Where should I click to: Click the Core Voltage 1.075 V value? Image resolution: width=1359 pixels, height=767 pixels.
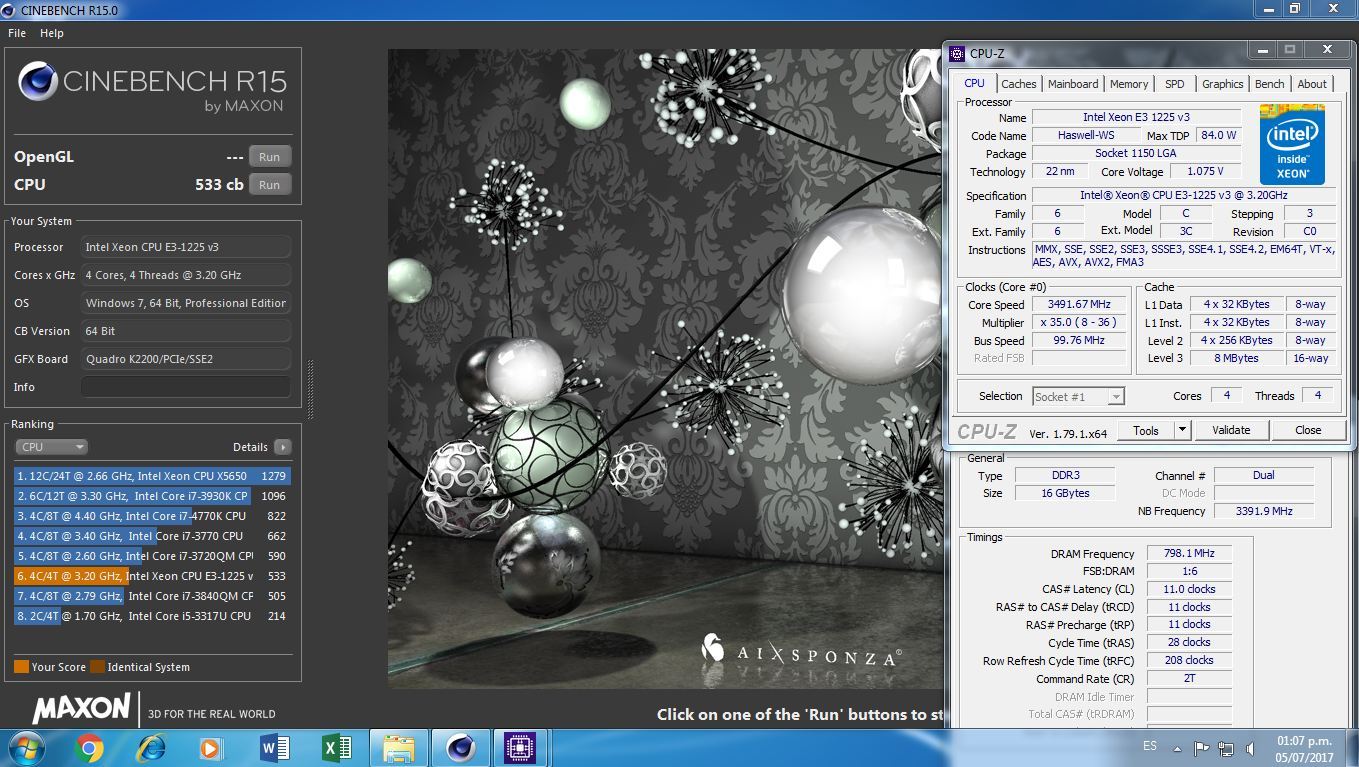(x=1205, y=171)
